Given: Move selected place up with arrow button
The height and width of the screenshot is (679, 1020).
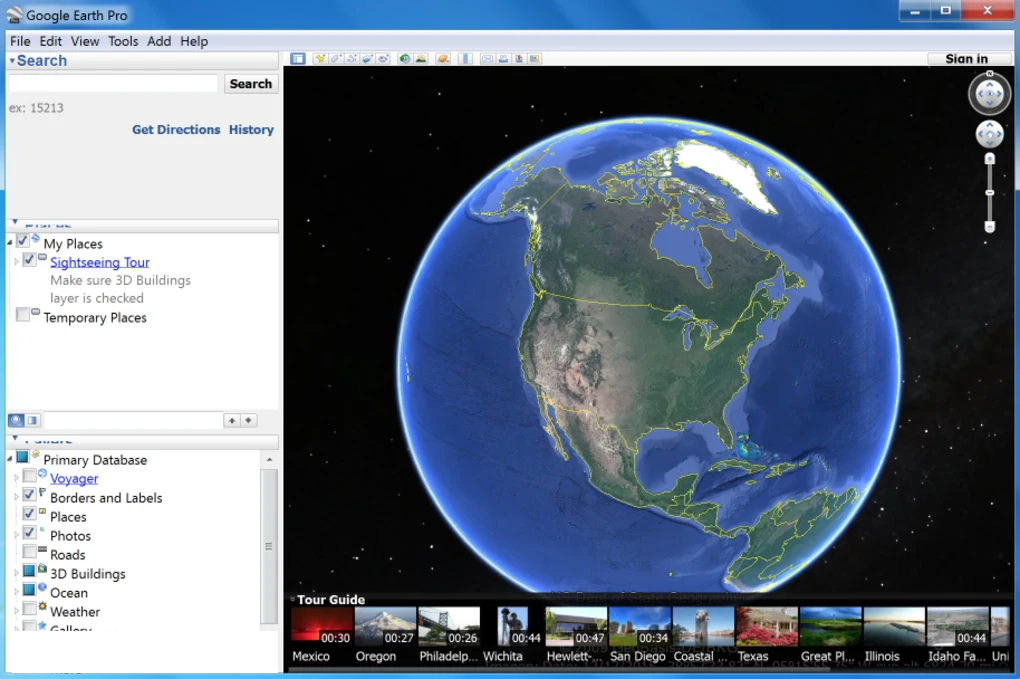Looking at the screenshot, I should click(232, 420).
